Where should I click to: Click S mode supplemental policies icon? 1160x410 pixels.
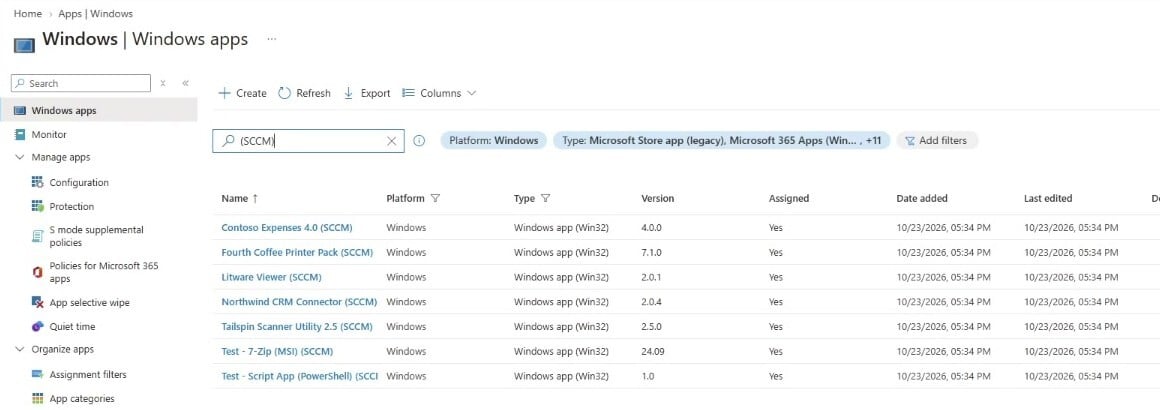pyautogui.click(x=38, y=235)
